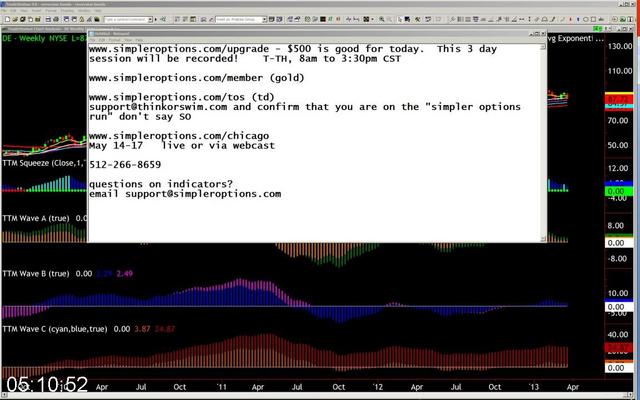Open the Notepad View menu

pyautogui.click(x=128, y=40)
